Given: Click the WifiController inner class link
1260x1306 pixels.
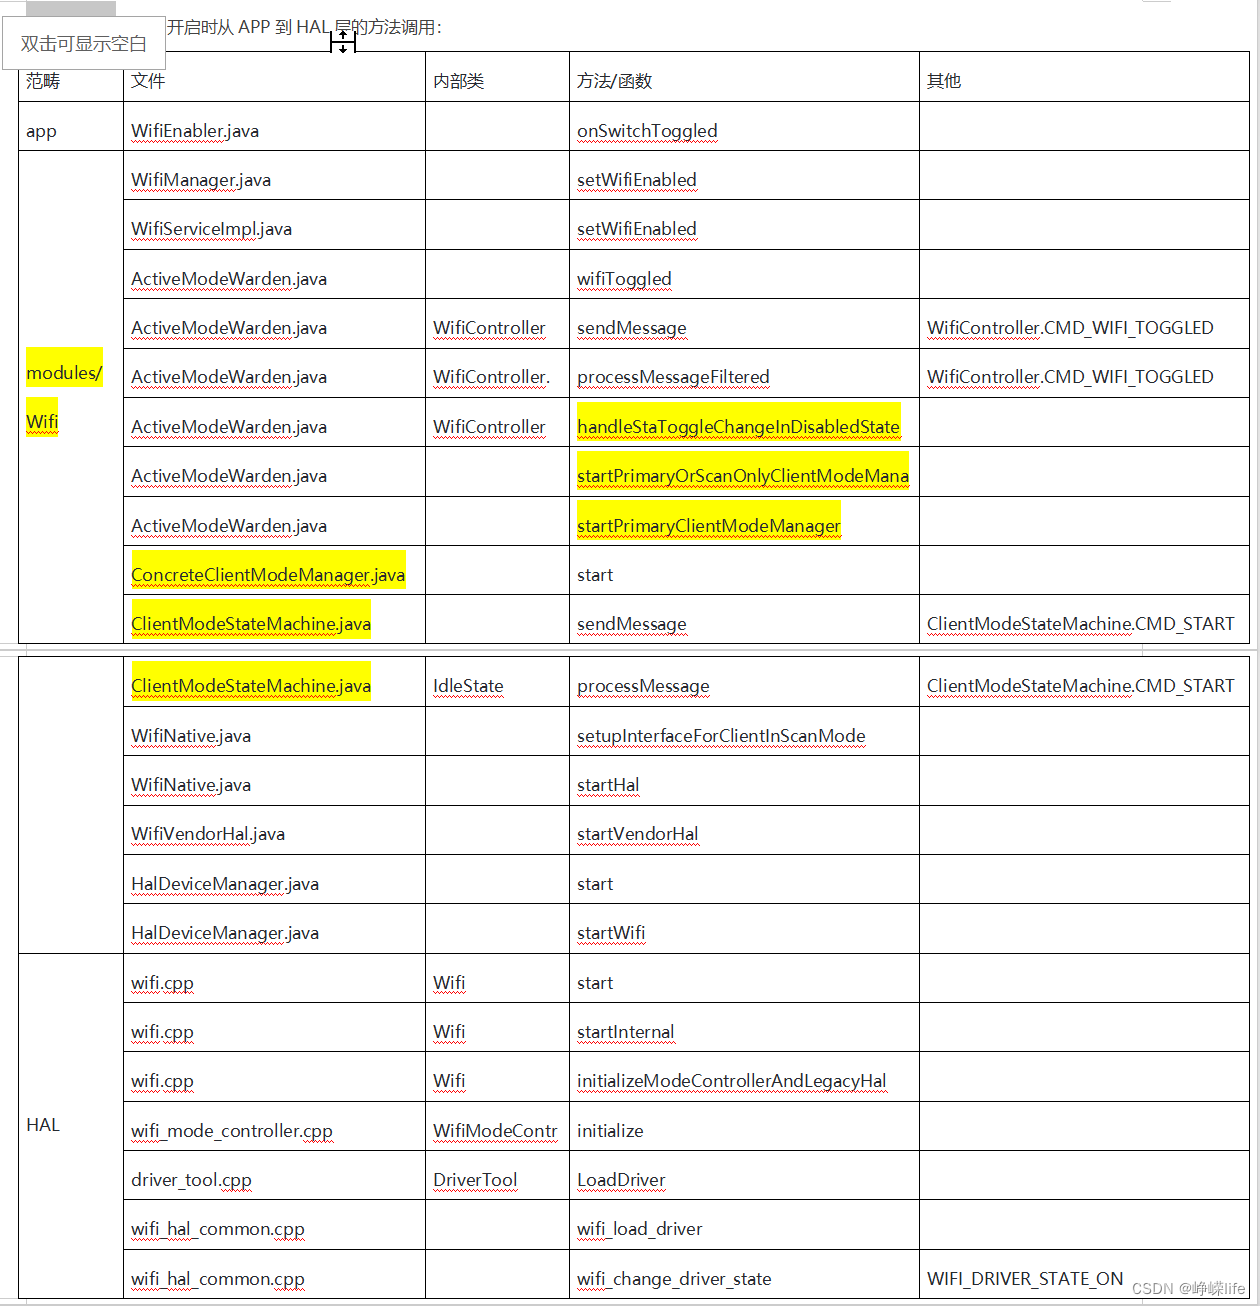Looking at the screenshot, I should point(489,328).
